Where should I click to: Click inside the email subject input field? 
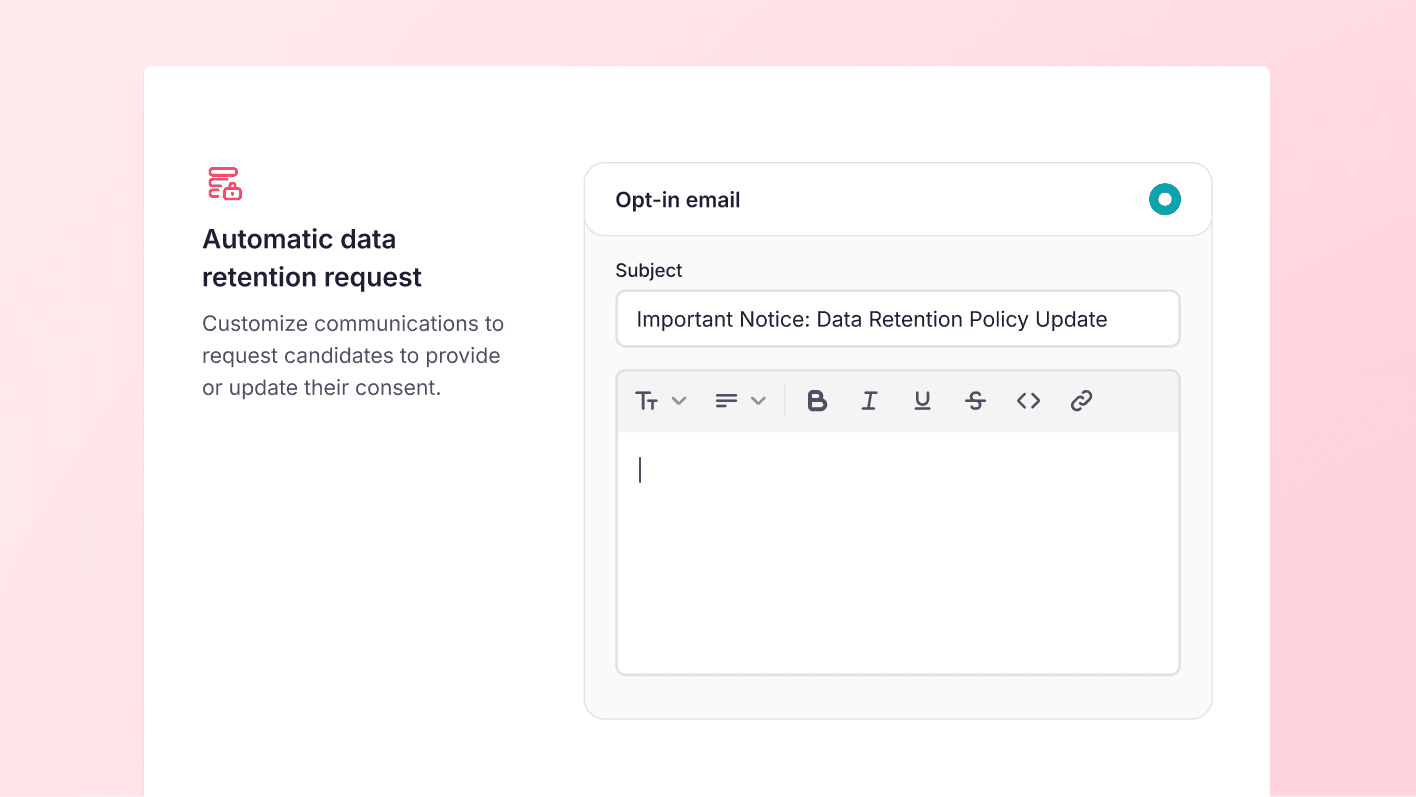(x=897, y=318)
